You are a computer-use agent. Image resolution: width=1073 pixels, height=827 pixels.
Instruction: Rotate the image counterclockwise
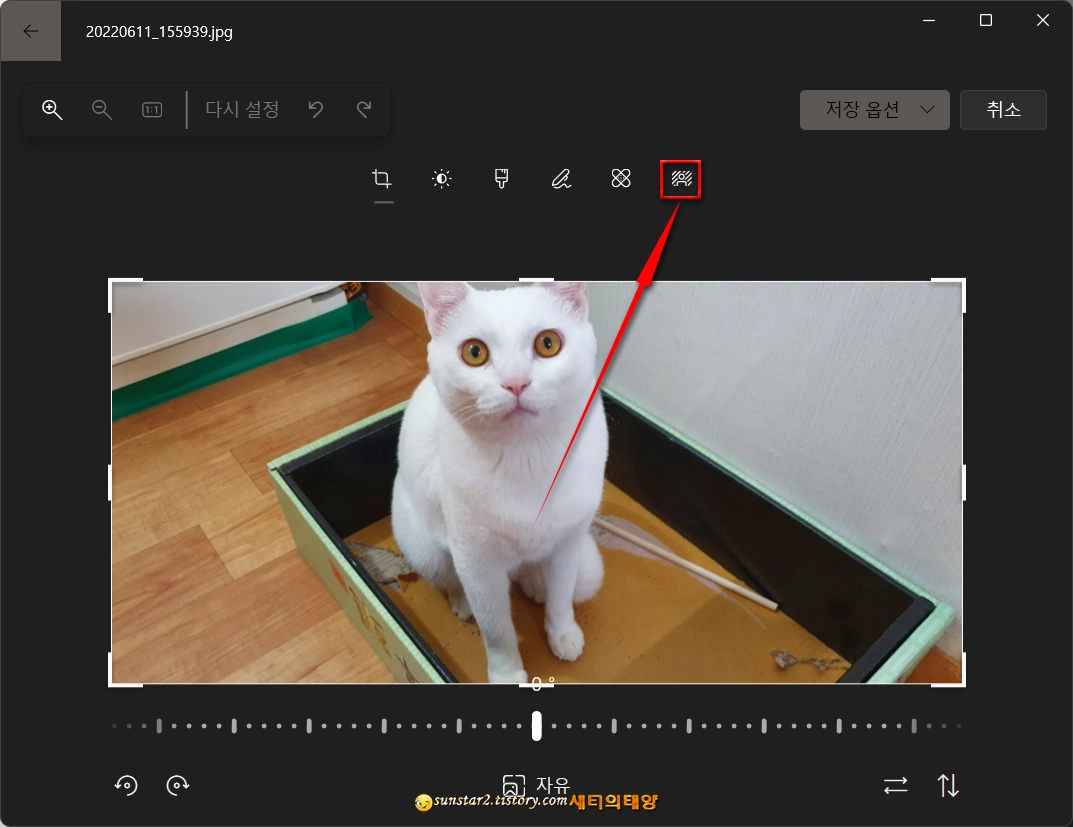pyautogui.click(x=126, y=785)
